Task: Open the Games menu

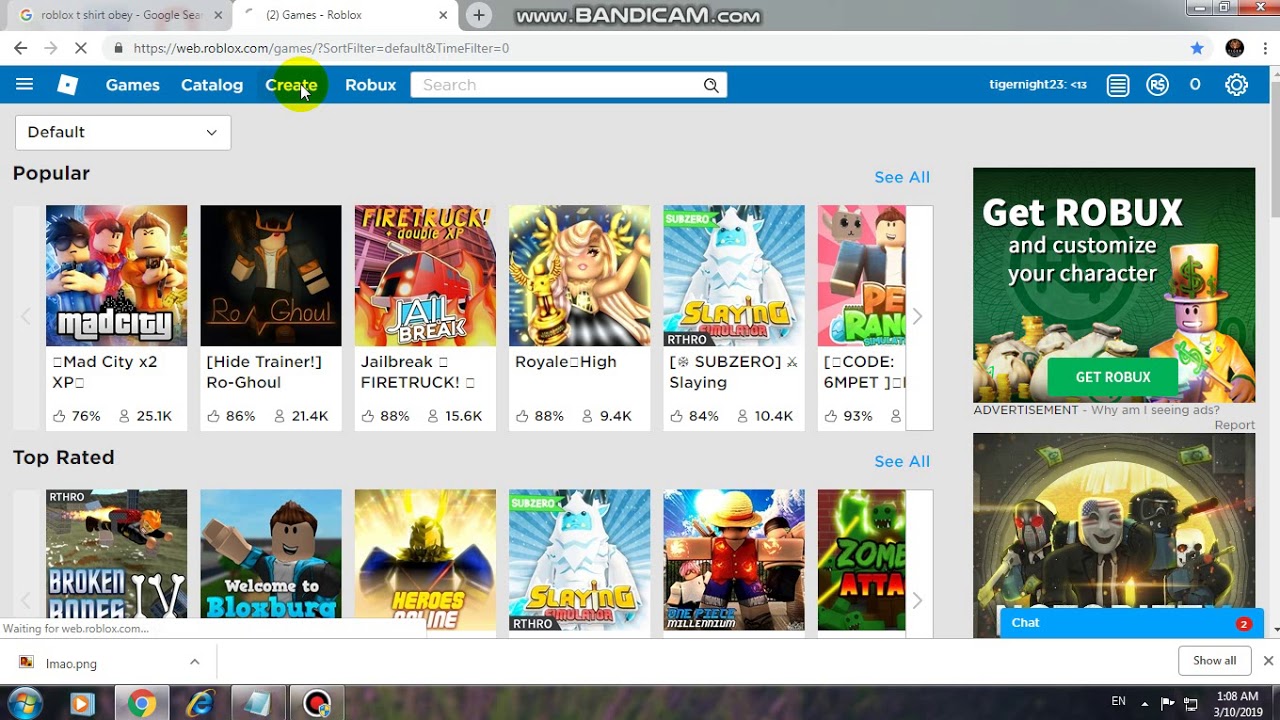Action: pyautogui.click(x=133, y=85)
